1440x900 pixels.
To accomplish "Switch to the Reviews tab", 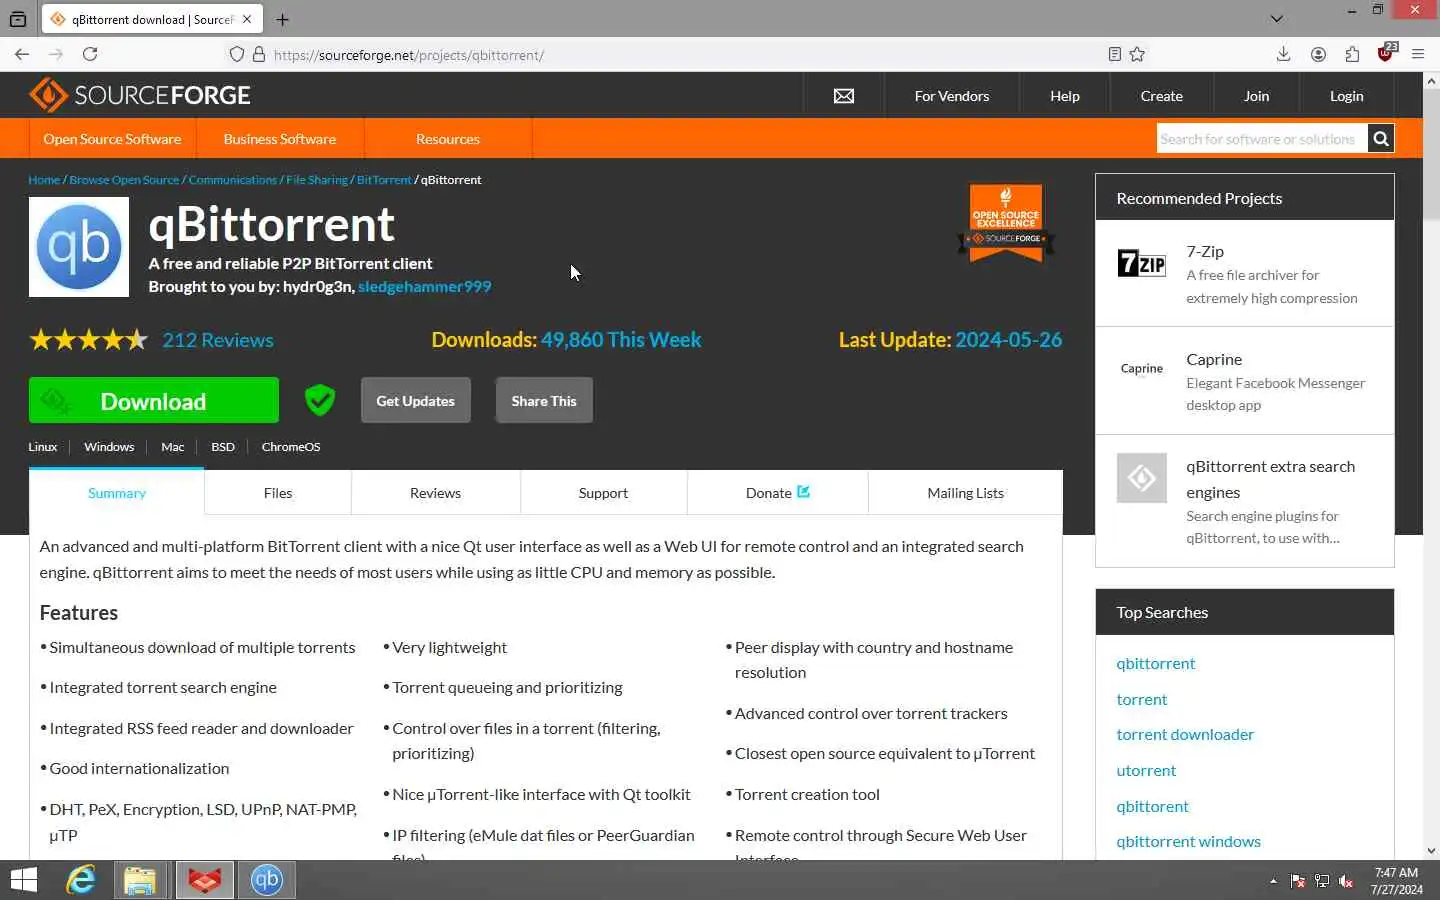I will pyautogui.click(x=435, y=493).
